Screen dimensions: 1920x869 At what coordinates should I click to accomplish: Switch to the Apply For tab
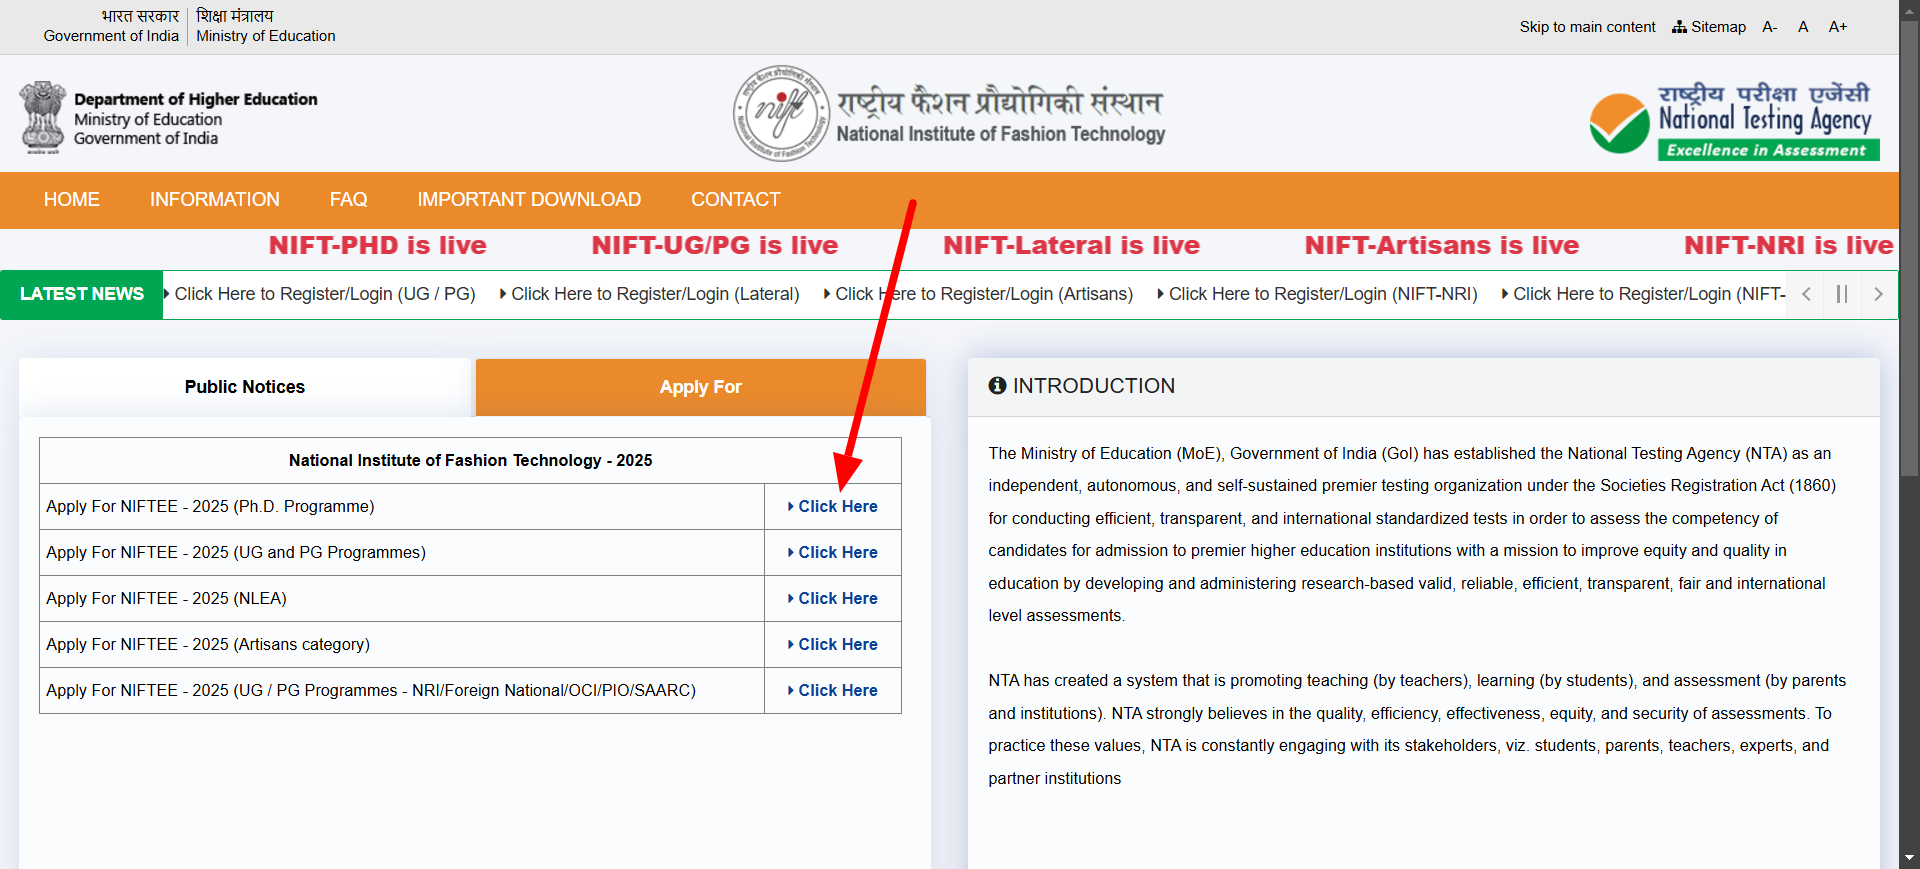pos(700,387)
